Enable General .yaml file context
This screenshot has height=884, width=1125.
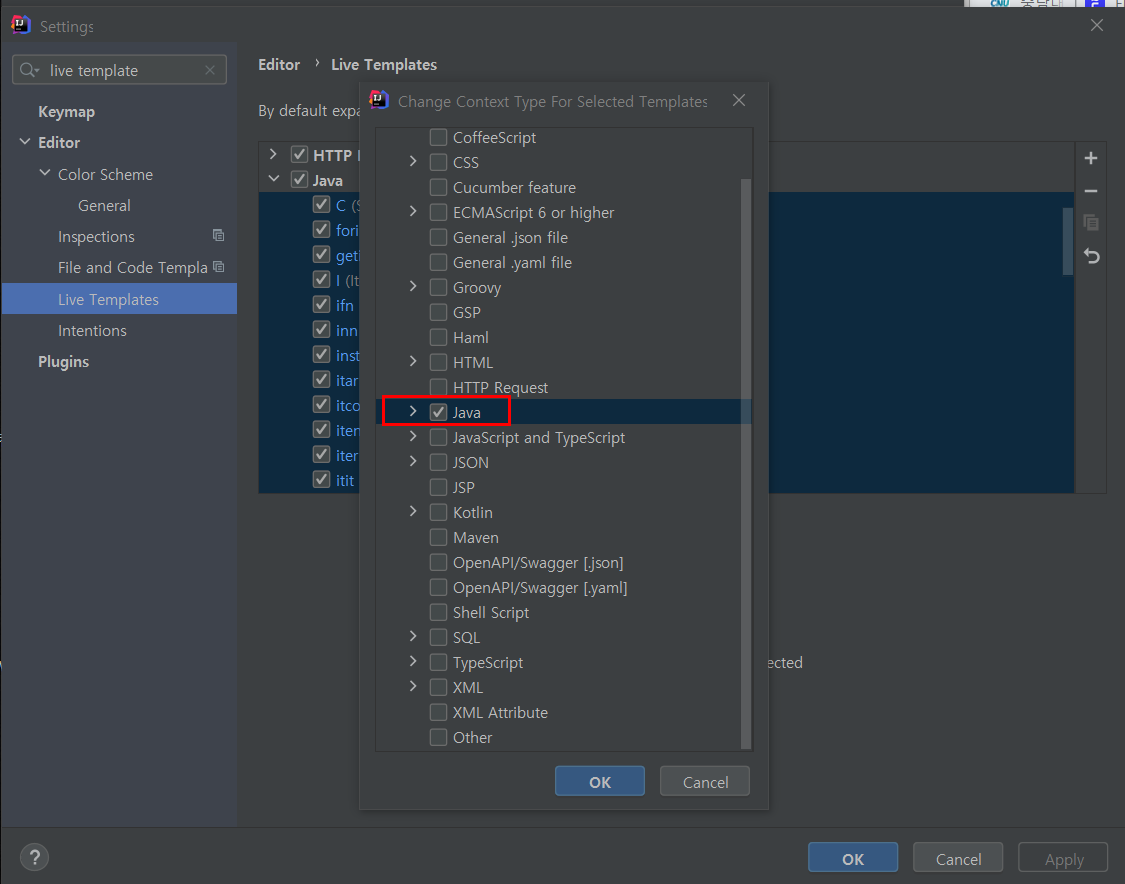[438, 263]
